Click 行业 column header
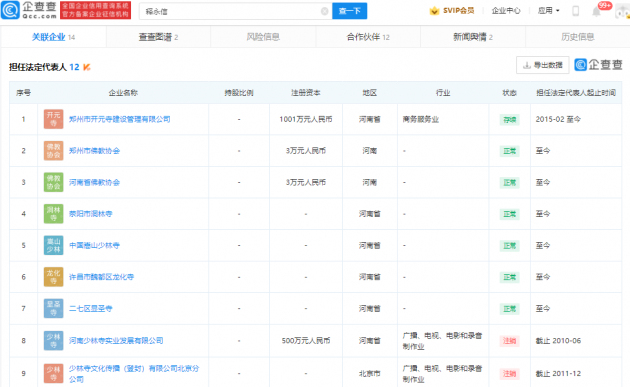 coord(443,92)
